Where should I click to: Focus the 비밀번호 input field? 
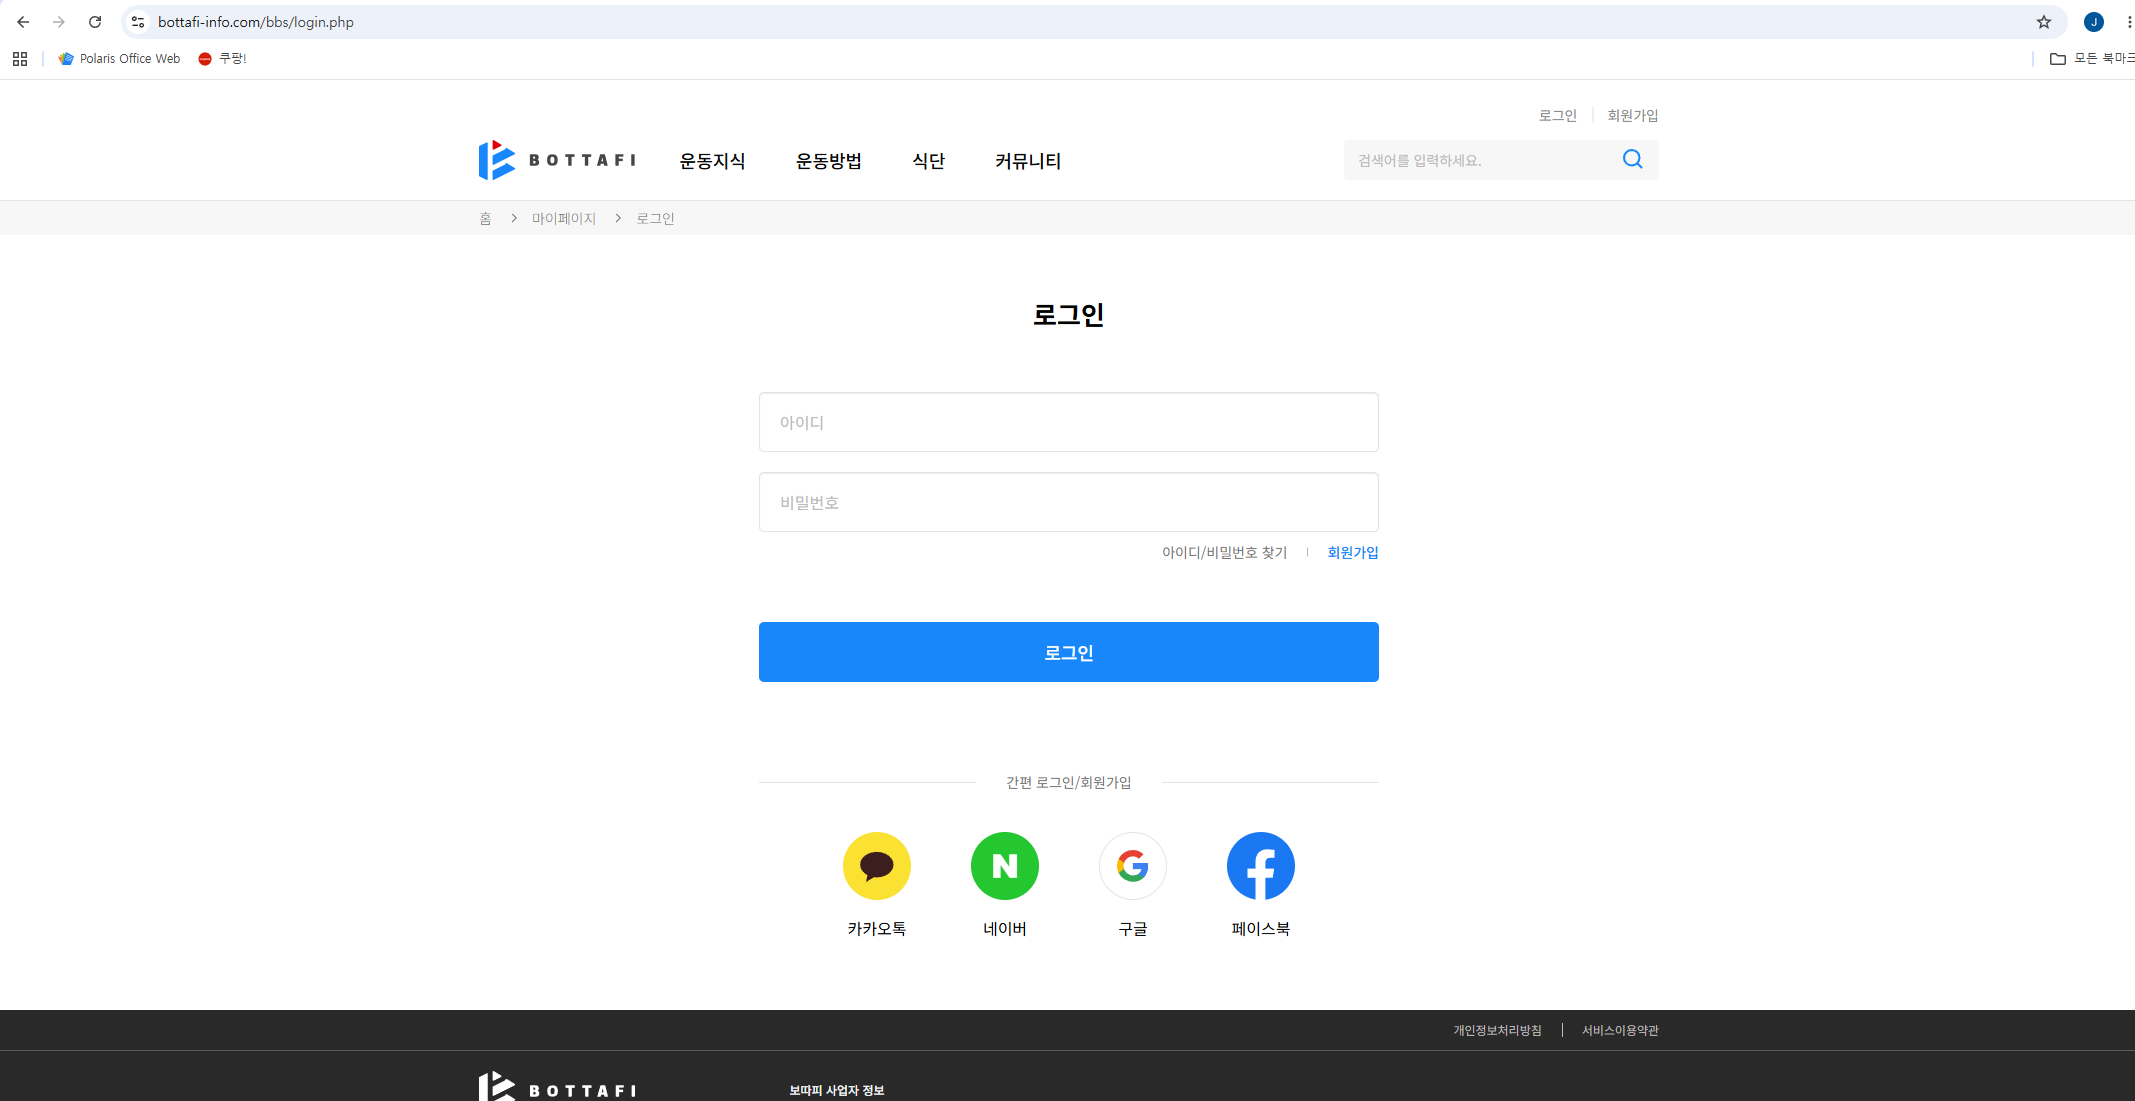coord(1069,502)
